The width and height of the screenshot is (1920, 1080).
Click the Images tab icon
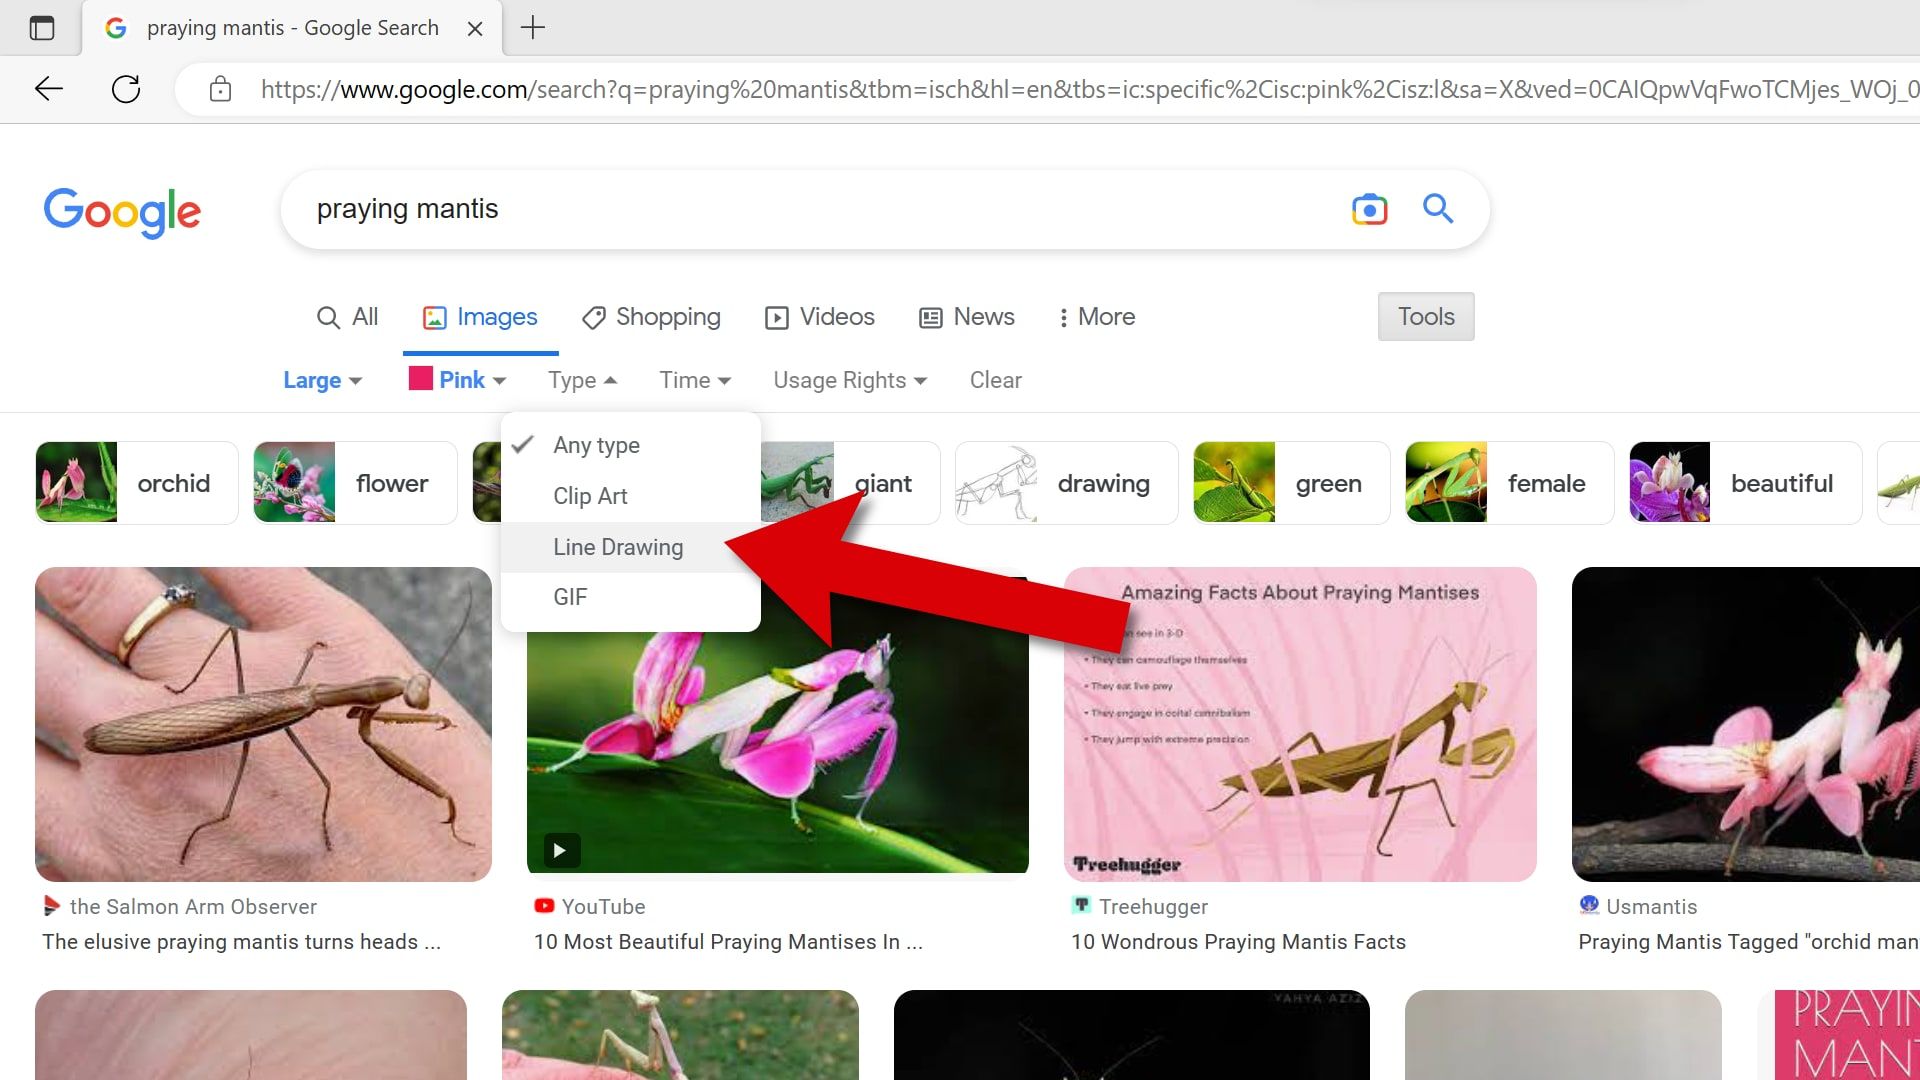coord(434,316)
